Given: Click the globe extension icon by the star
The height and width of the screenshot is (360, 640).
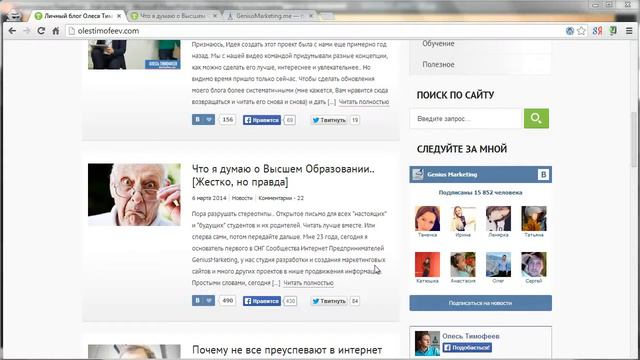Looking at the screenshot, I should 570,31.
